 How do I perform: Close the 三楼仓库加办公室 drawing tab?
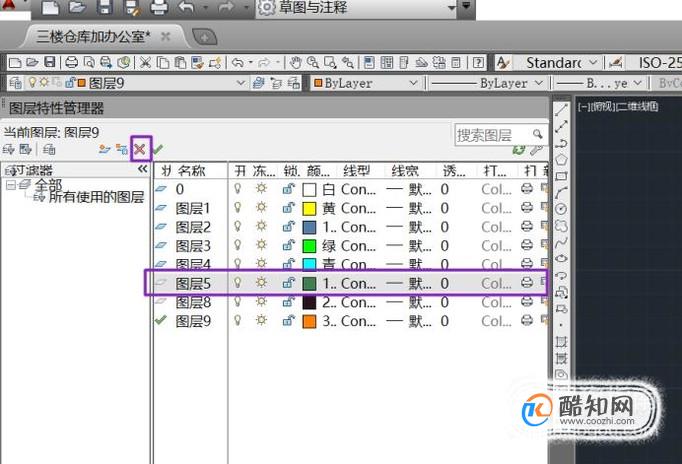click(x=166, y=37)
